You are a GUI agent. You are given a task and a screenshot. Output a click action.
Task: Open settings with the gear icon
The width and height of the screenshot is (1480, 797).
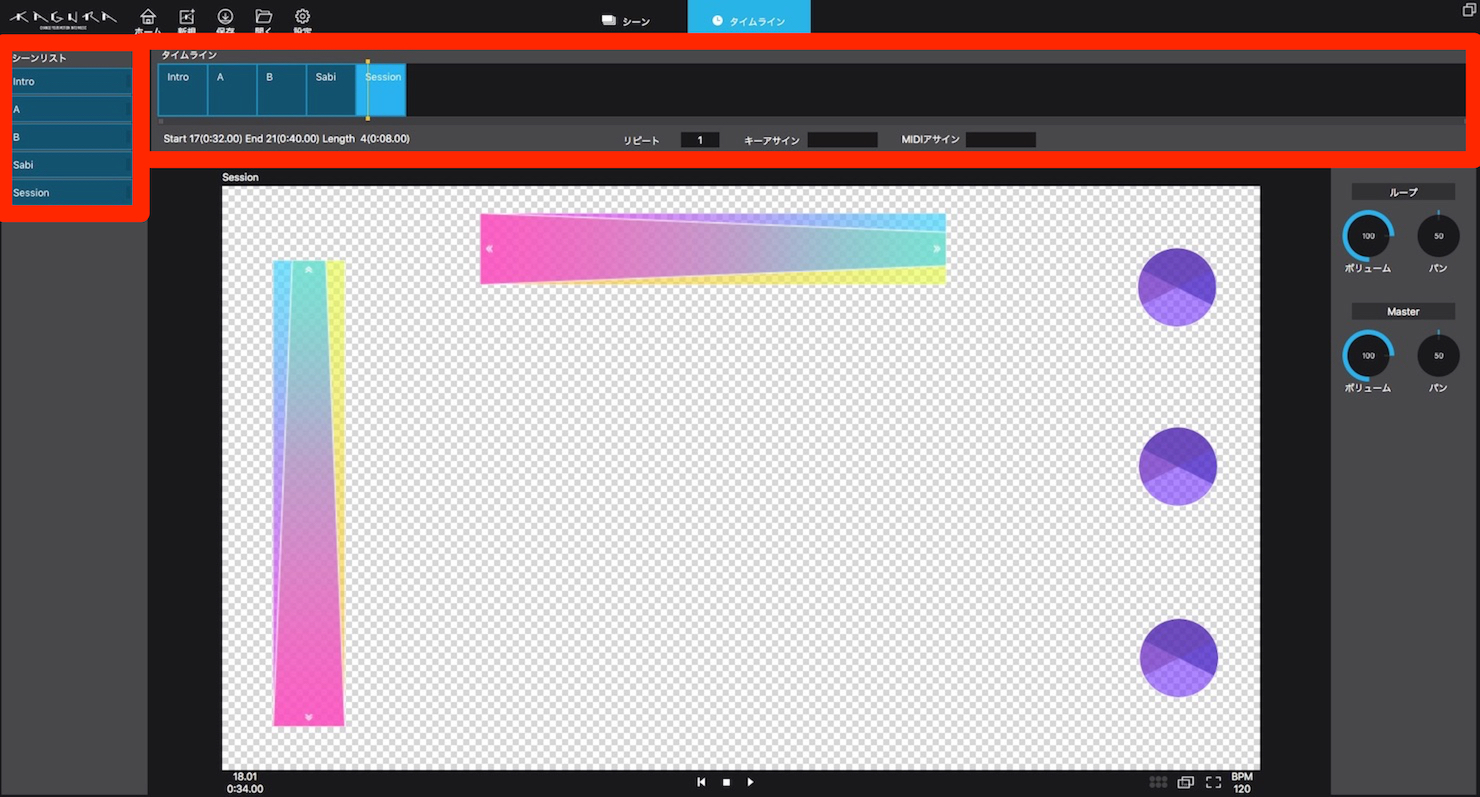pos(302,18)
